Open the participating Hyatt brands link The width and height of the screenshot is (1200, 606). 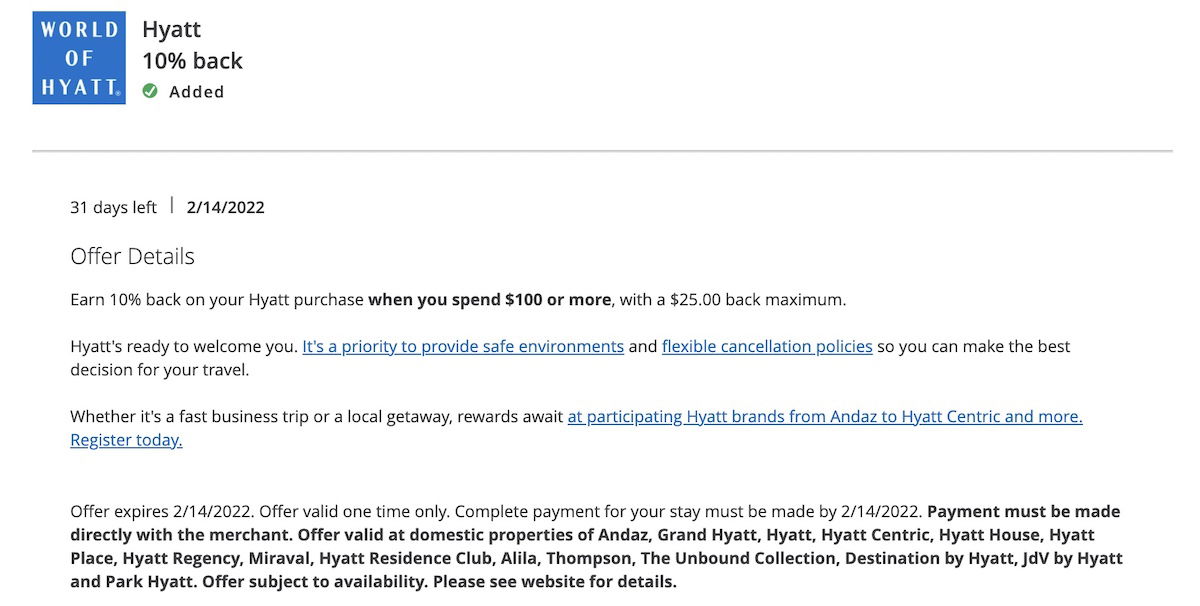[x=825, y=417]
